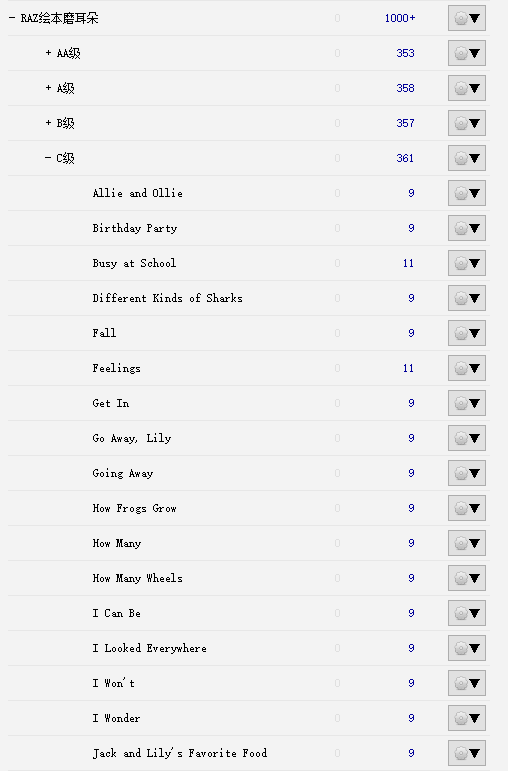
Task: Open gear menu for Birthday Party row
Action: coord(467,228)
